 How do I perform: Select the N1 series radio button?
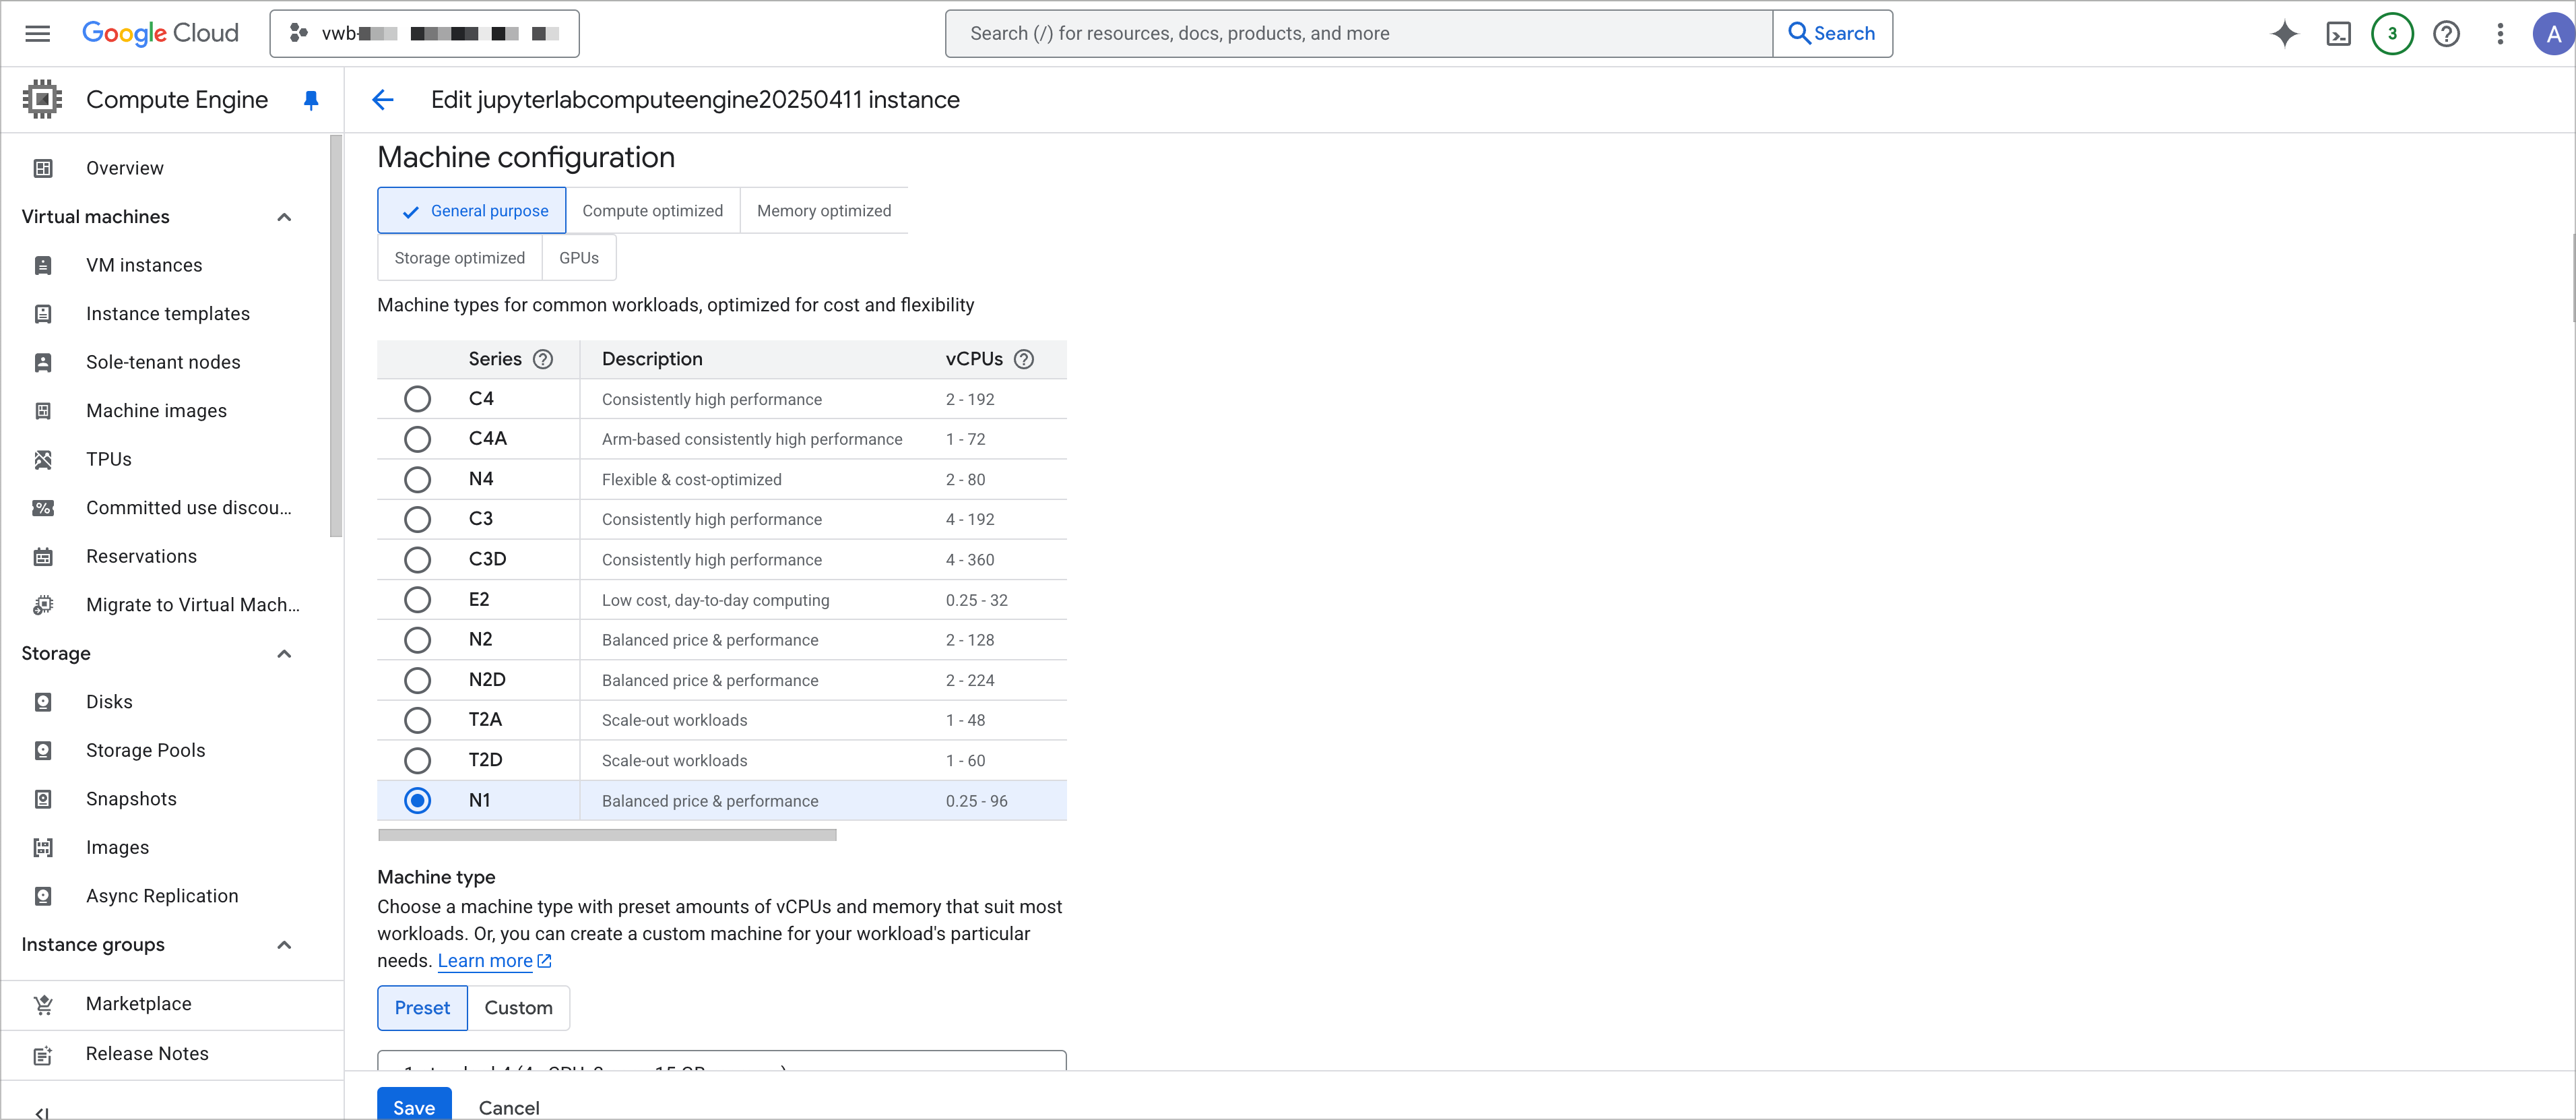417,800
